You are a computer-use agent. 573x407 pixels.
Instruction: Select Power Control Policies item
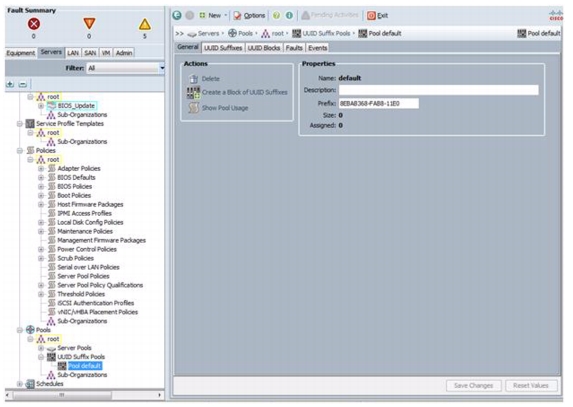[x=87, y=249]
